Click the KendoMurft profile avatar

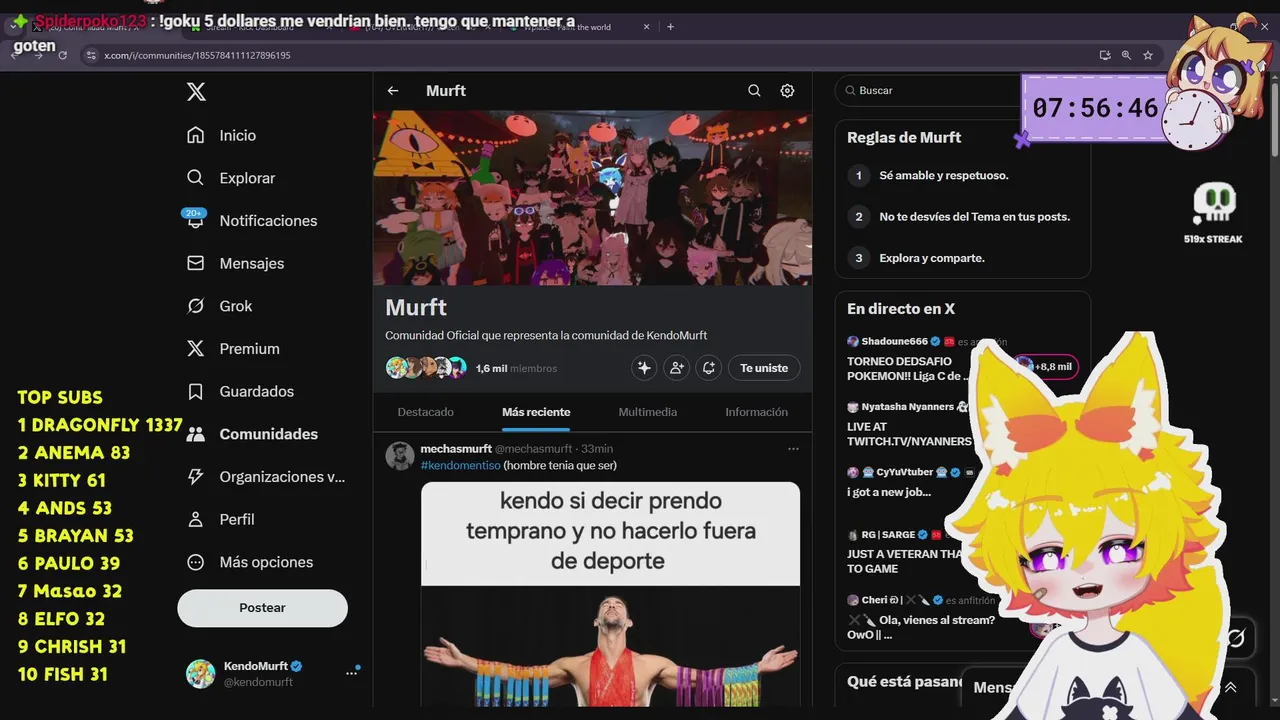coord(201,673)
